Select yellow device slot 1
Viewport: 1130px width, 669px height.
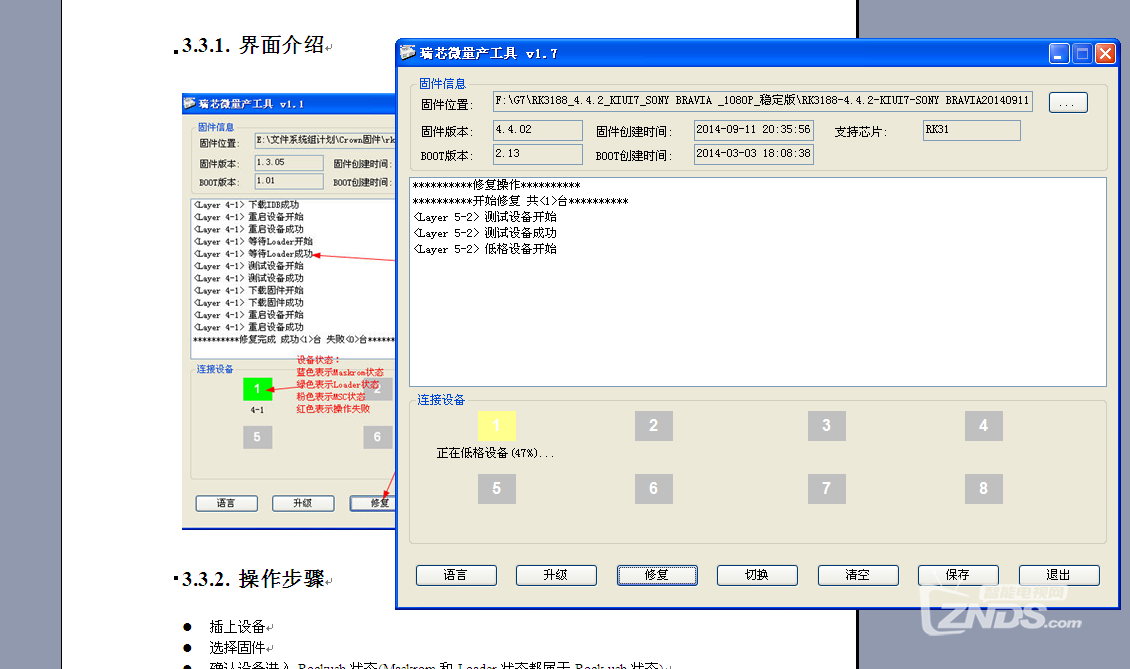pyautogui.click(x=497, y=426)
